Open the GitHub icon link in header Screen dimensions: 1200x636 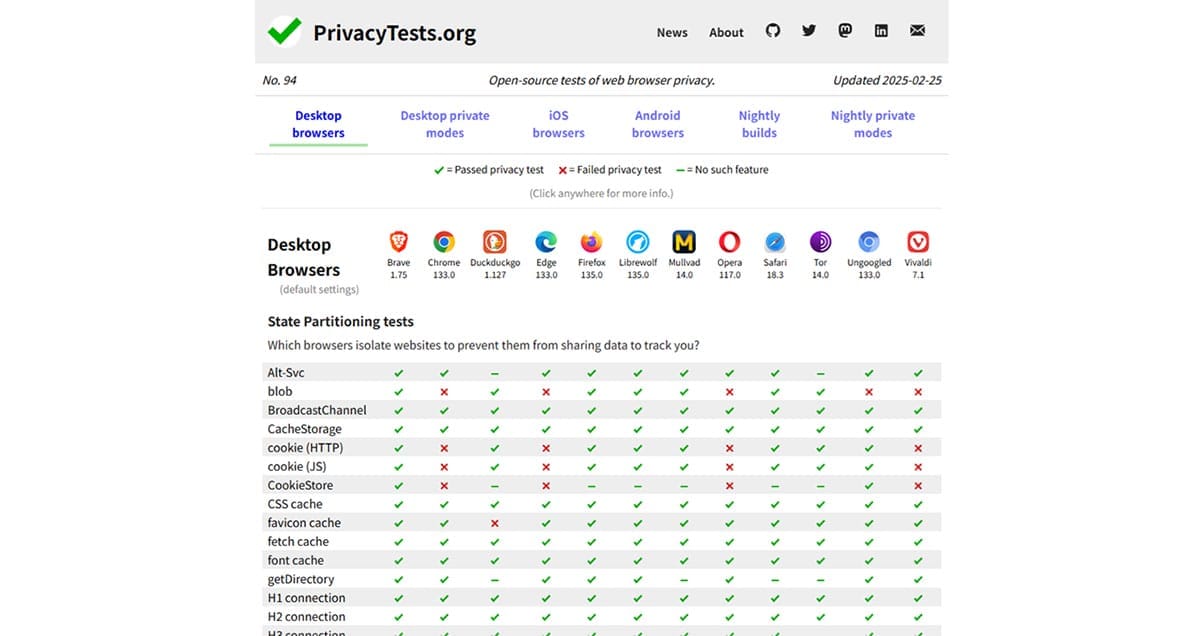772,31
